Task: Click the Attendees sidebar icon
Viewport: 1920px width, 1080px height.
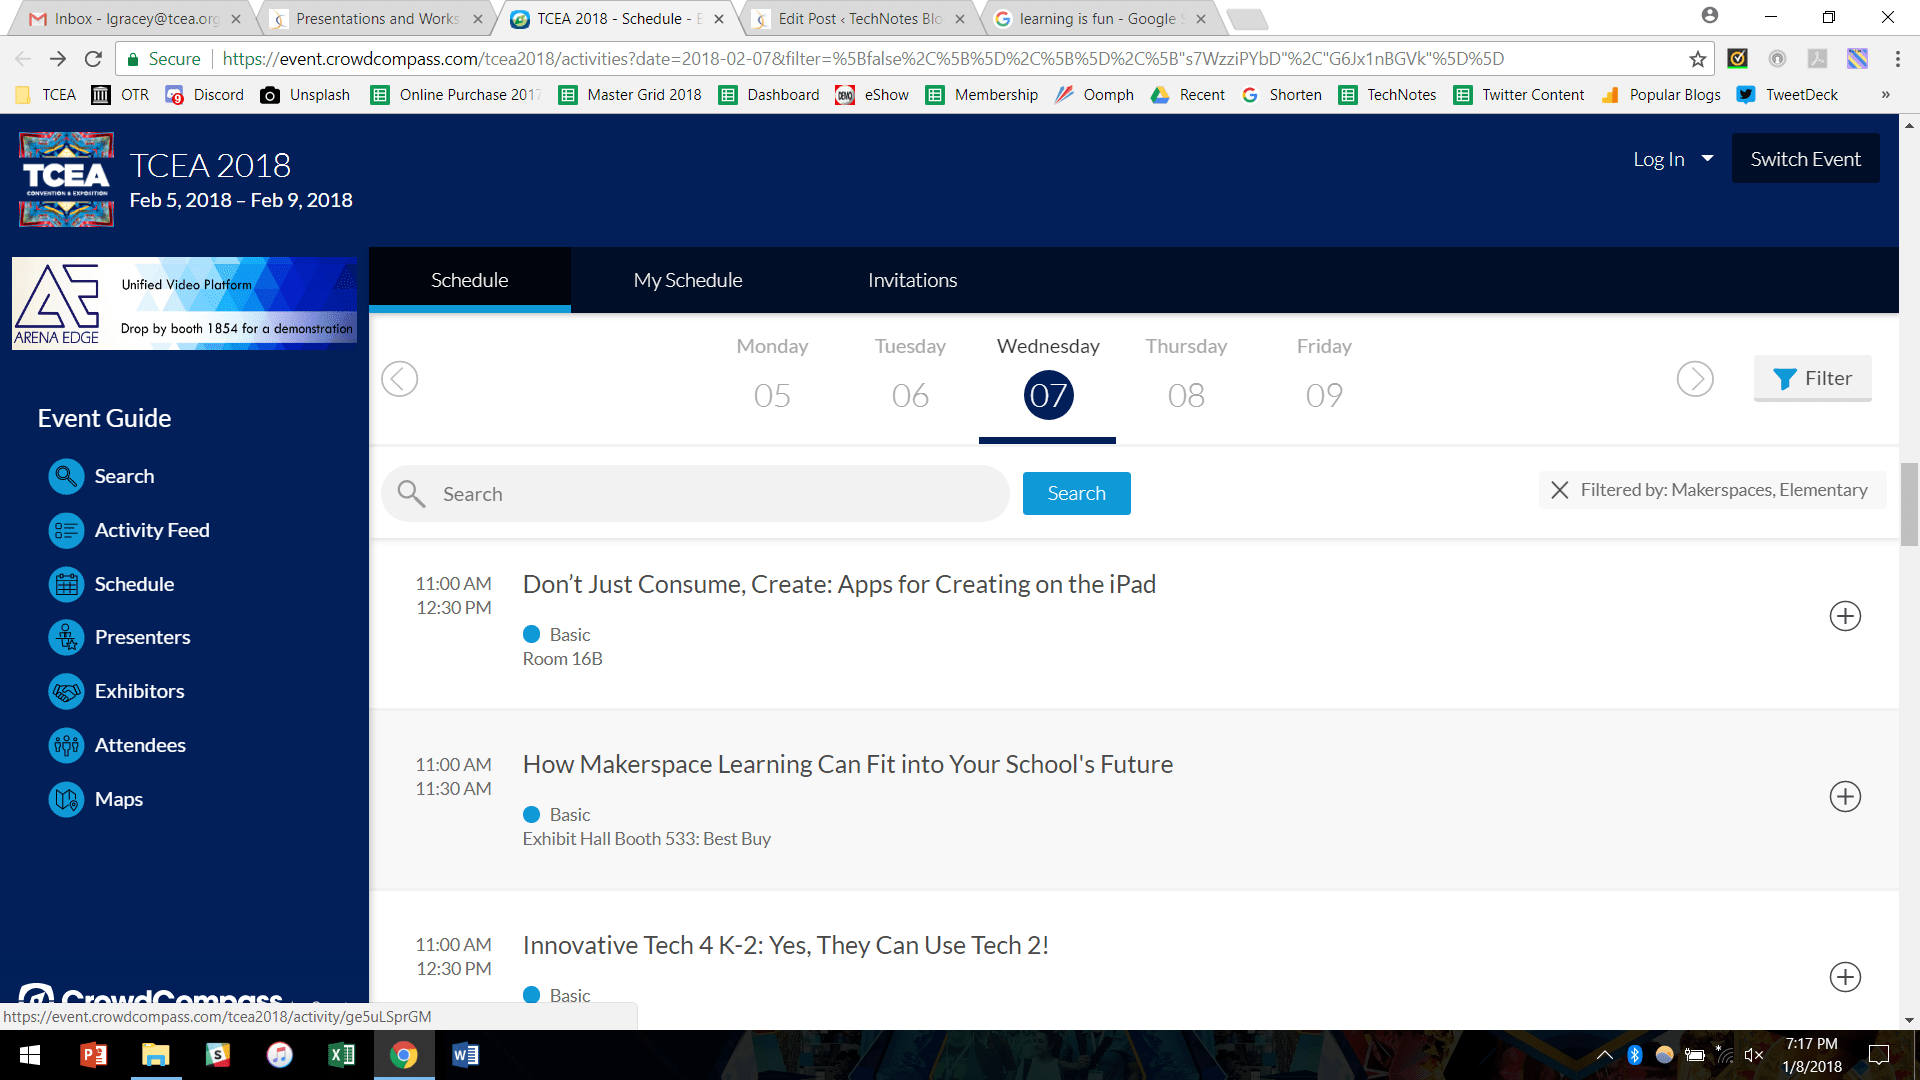Action: (x=66, y=745)
